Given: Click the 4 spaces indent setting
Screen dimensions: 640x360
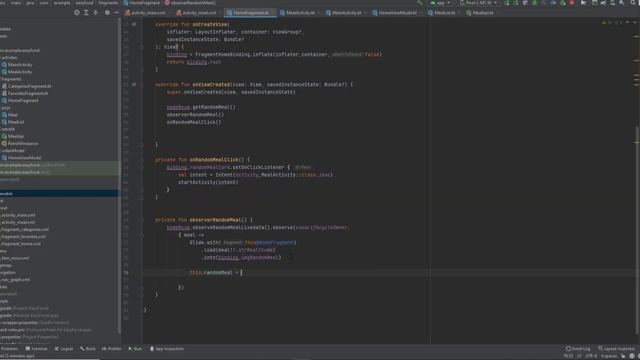Looking at the screenshot, I should coord(609,356).
